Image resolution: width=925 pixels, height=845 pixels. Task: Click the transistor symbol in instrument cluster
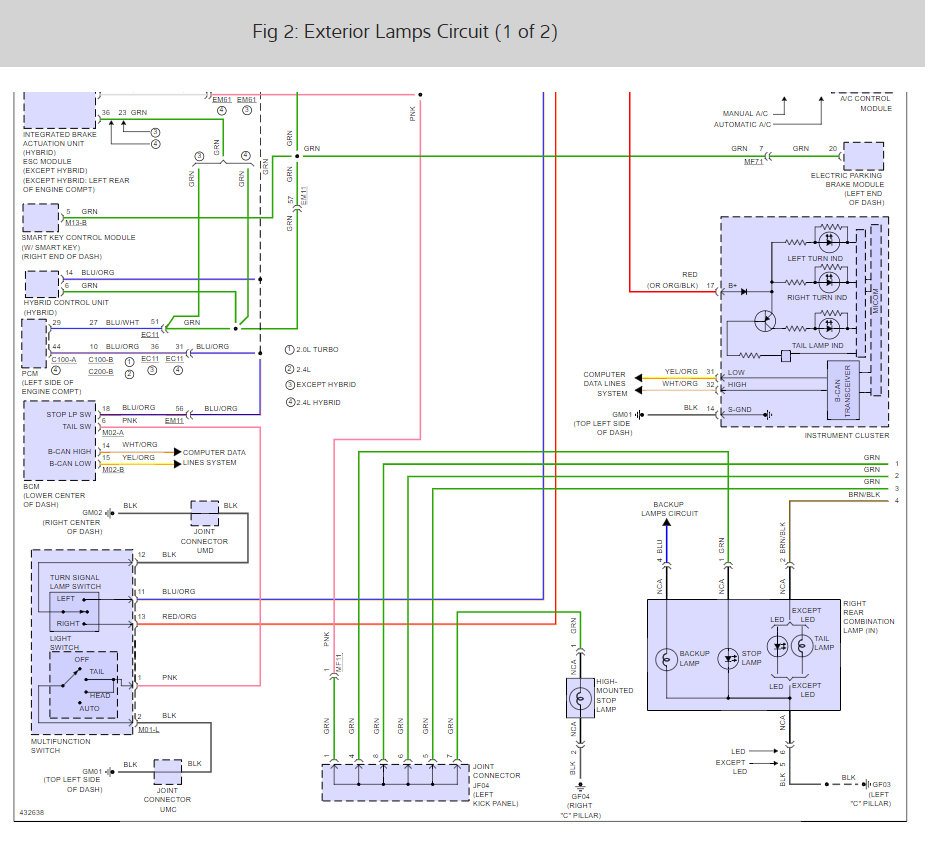765,321
